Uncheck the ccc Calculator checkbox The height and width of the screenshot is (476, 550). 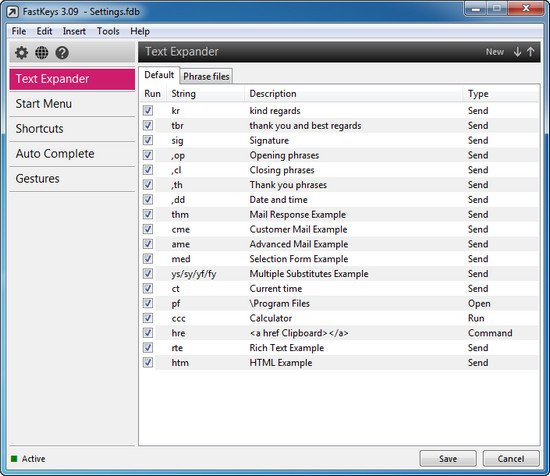click(x=148, y=318)
